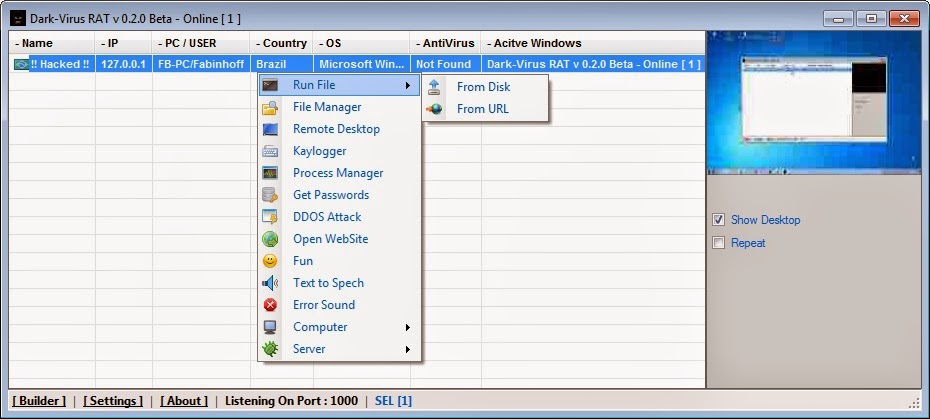
Task: Open the [ Builder ] link
Action: click(39, 401)
